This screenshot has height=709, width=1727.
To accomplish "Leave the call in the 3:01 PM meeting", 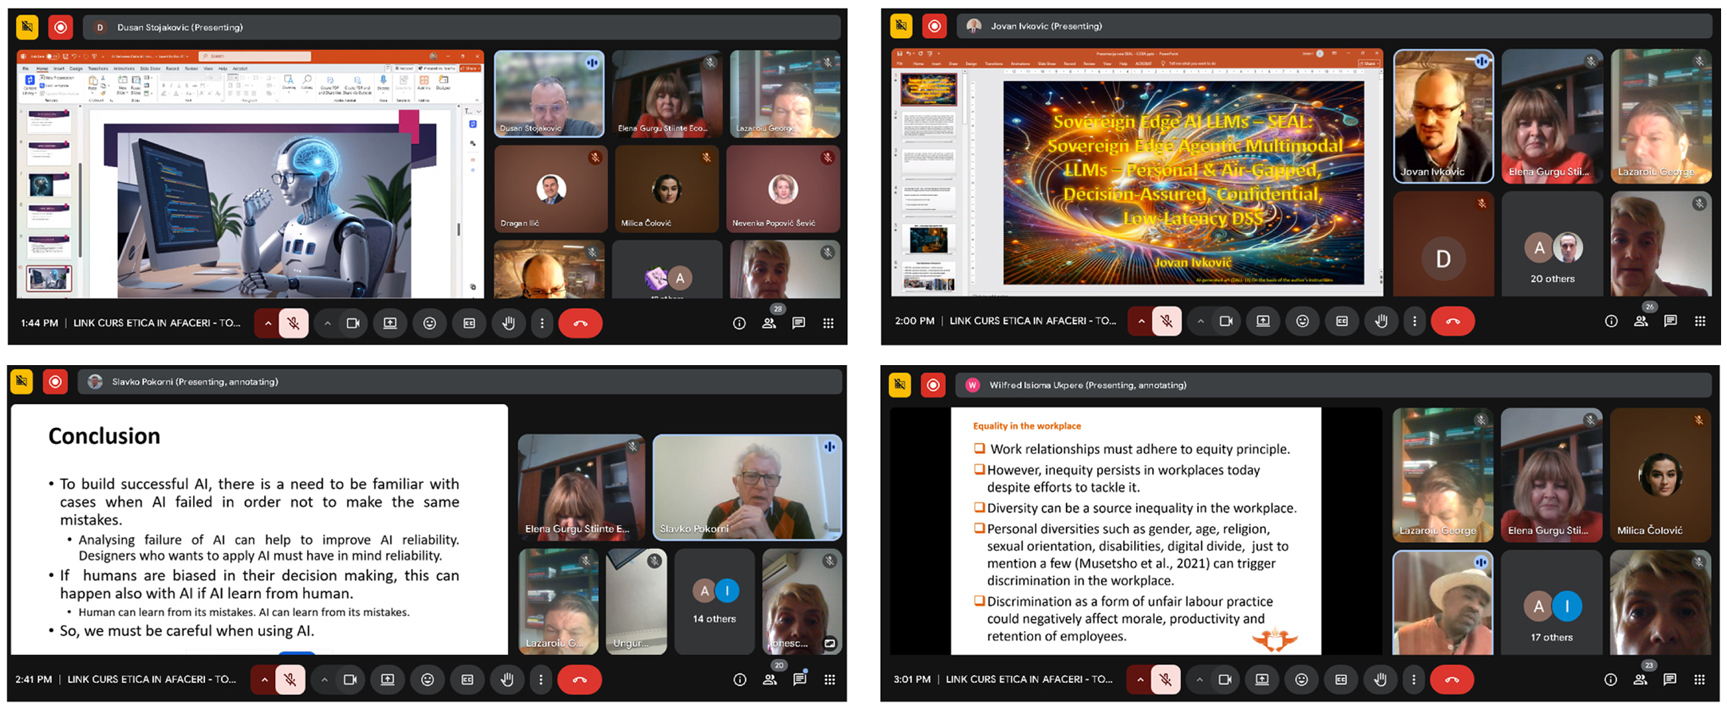I will coord(1451,680).
